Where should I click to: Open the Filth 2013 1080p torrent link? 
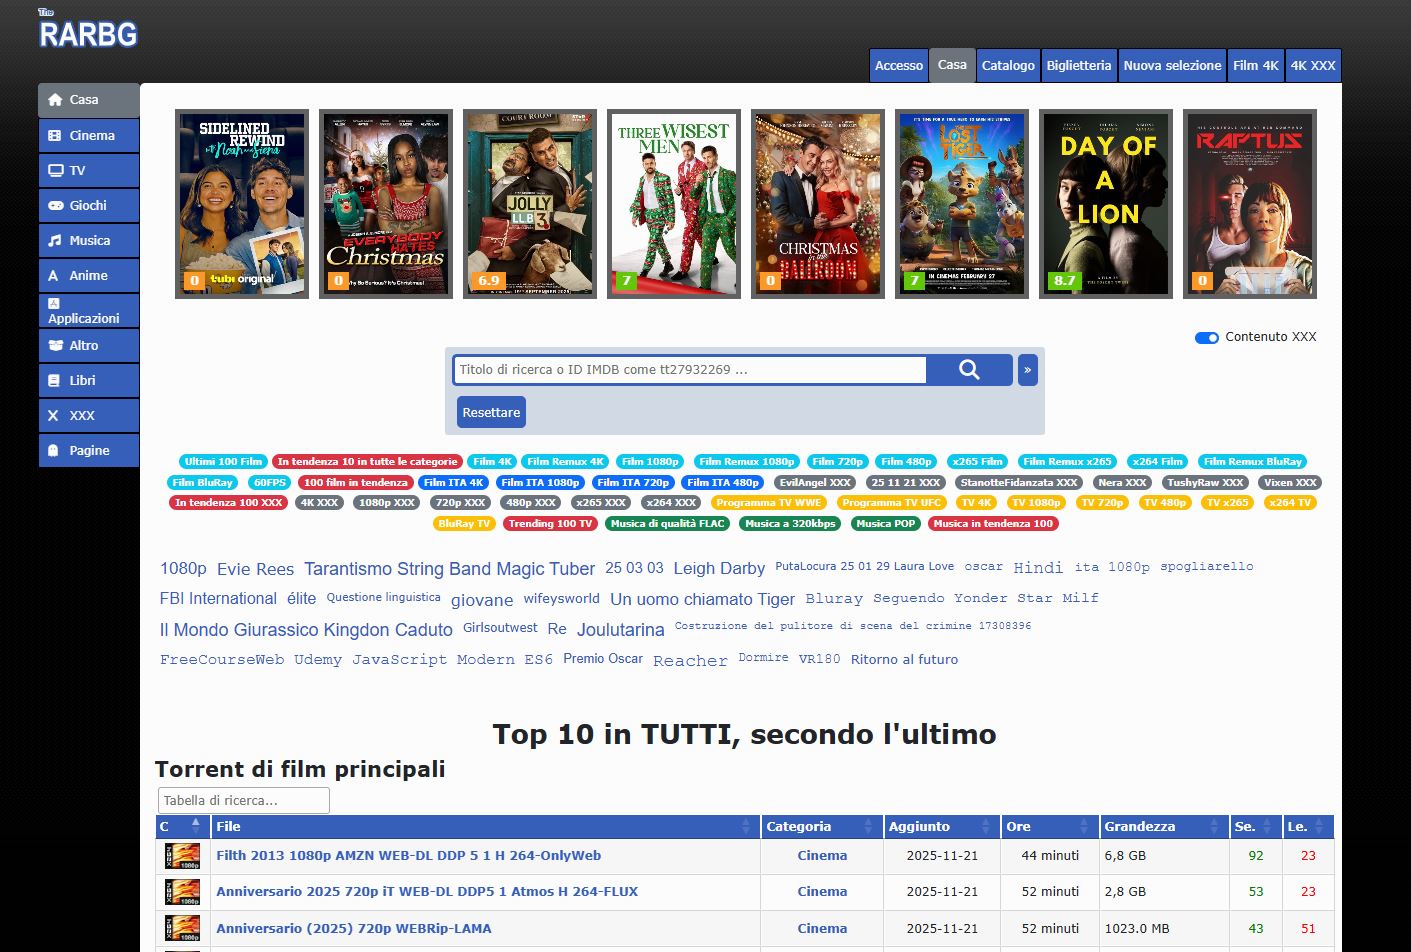(408, 856)
